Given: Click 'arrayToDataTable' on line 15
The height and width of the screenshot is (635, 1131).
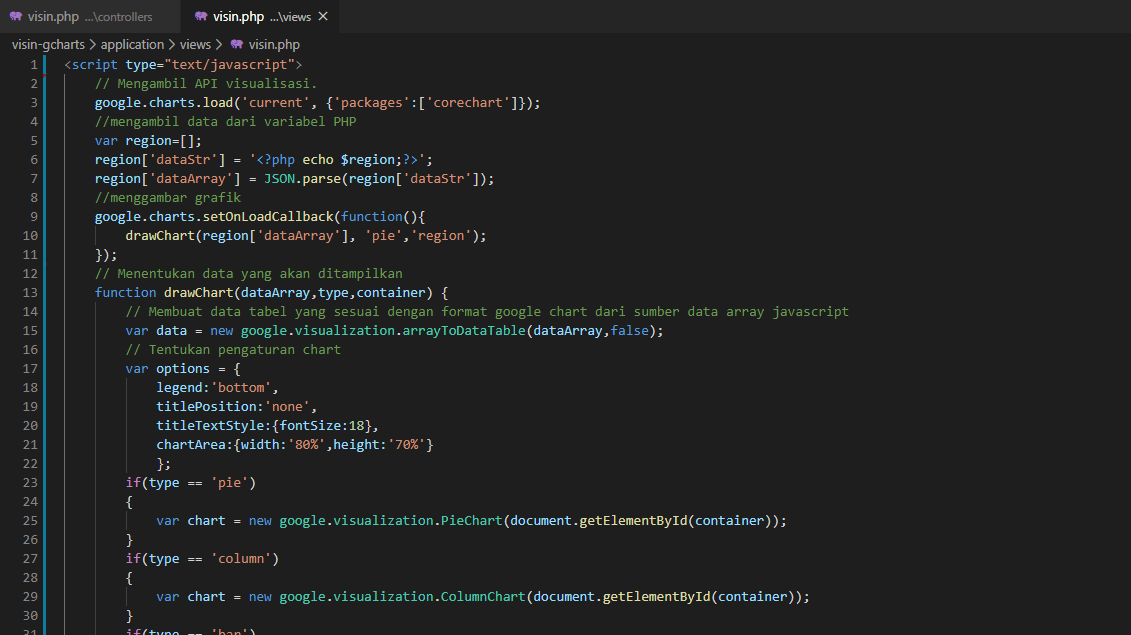Looking at the screenshot, I should 464,330.
